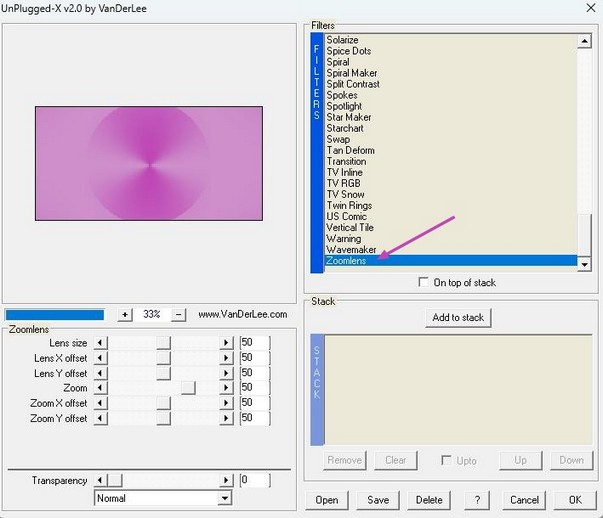Viewport: 603px width, 518px height.
Task: Increase Lens Y offset with right arrow
Action: click(227, 373)
